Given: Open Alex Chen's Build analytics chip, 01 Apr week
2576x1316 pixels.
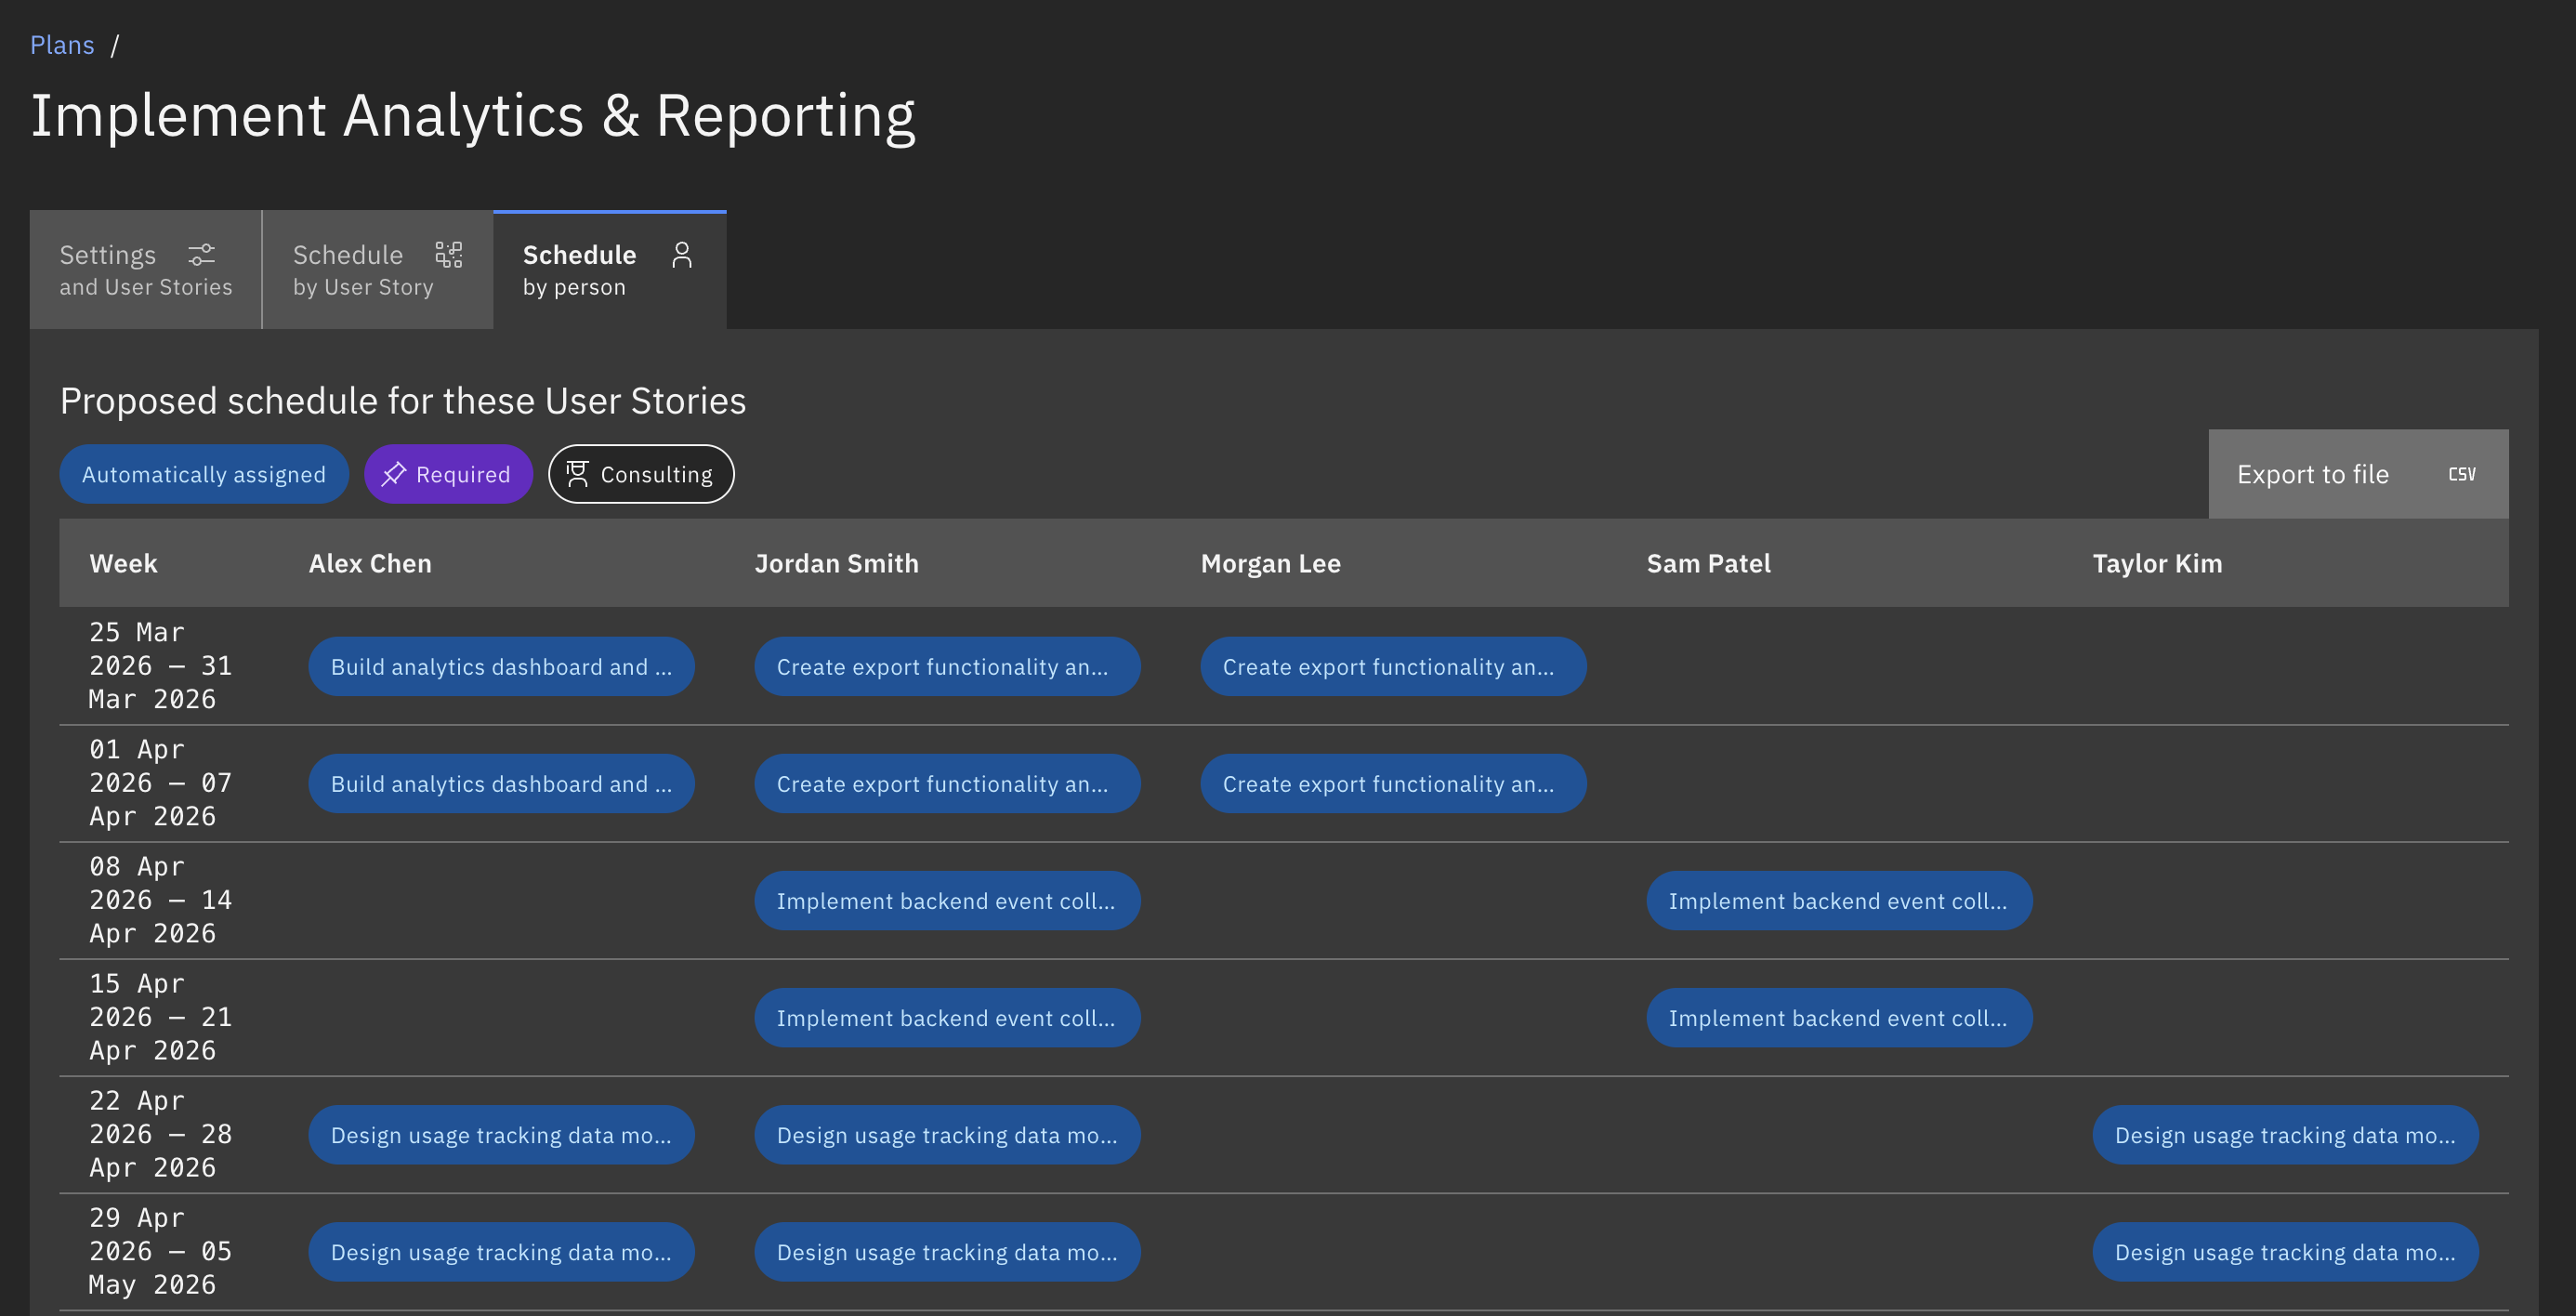Looking at the screenshot, I should click(502, 784).
